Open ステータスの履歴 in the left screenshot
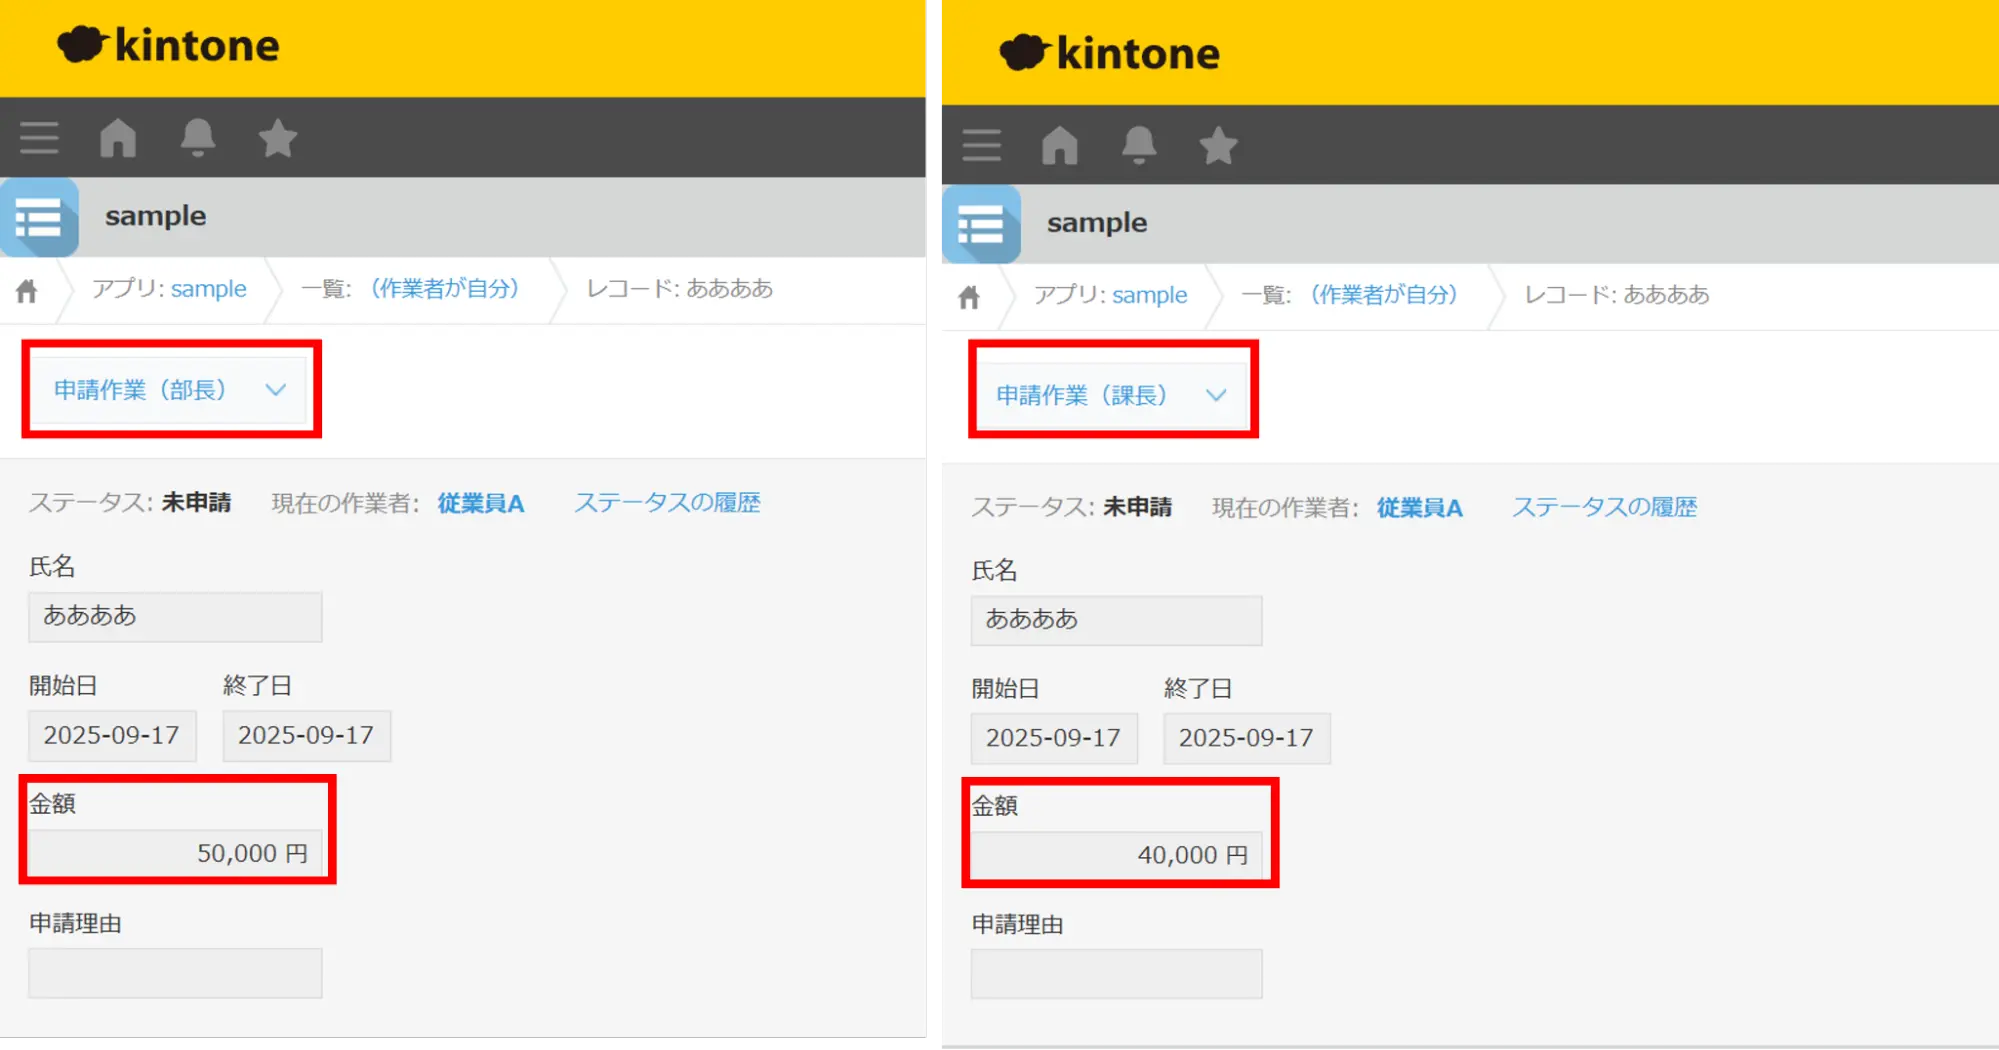The image size is (1999, 1050). pyautogui.click(x=667, y=503)
